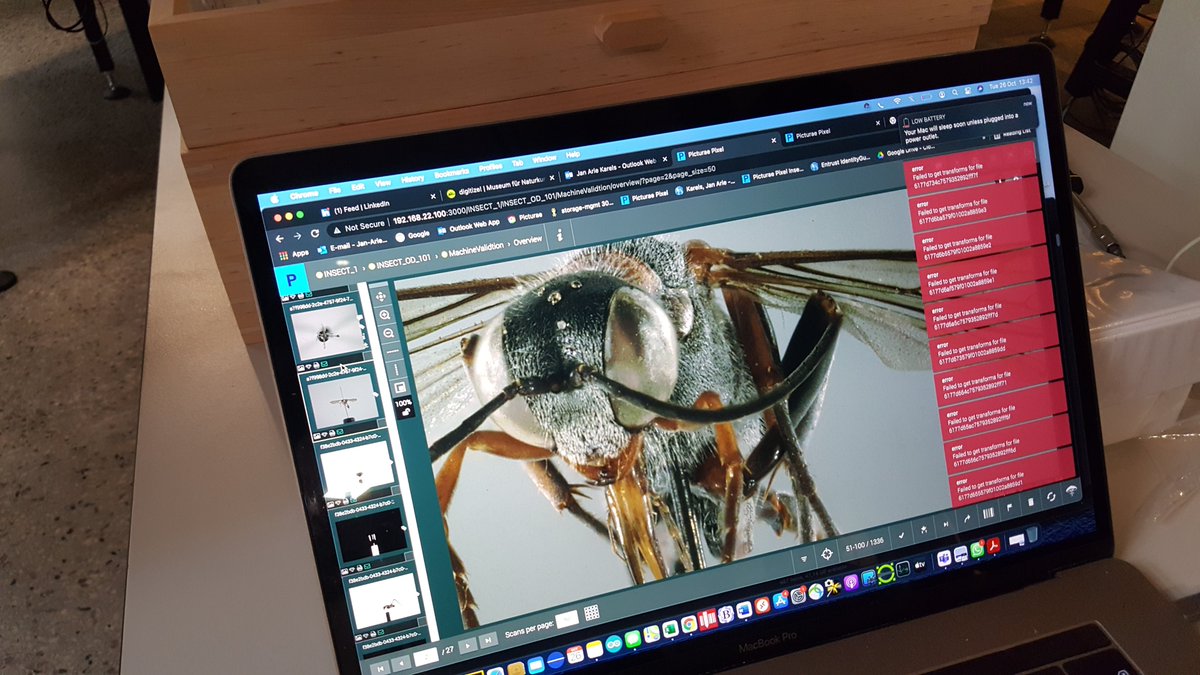
Task: Open the Bookmarks menu
Action: [x=451, y=172]
